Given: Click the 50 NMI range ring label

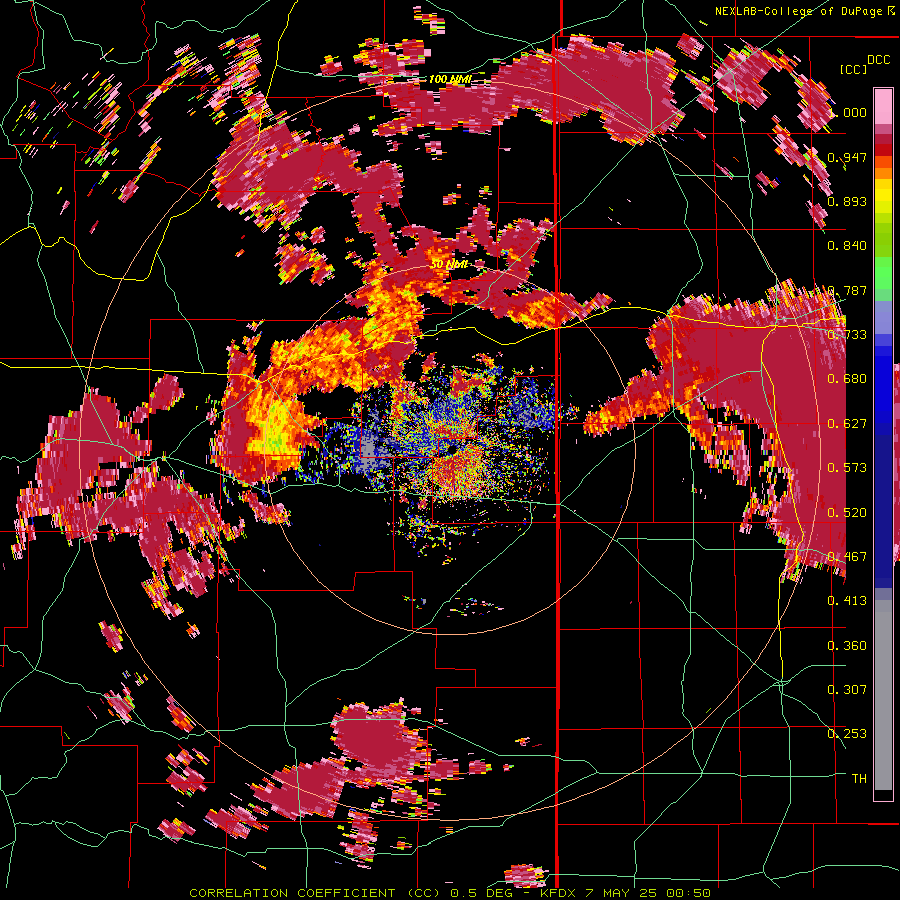Looking at the screenshot, I should (449, 264).
